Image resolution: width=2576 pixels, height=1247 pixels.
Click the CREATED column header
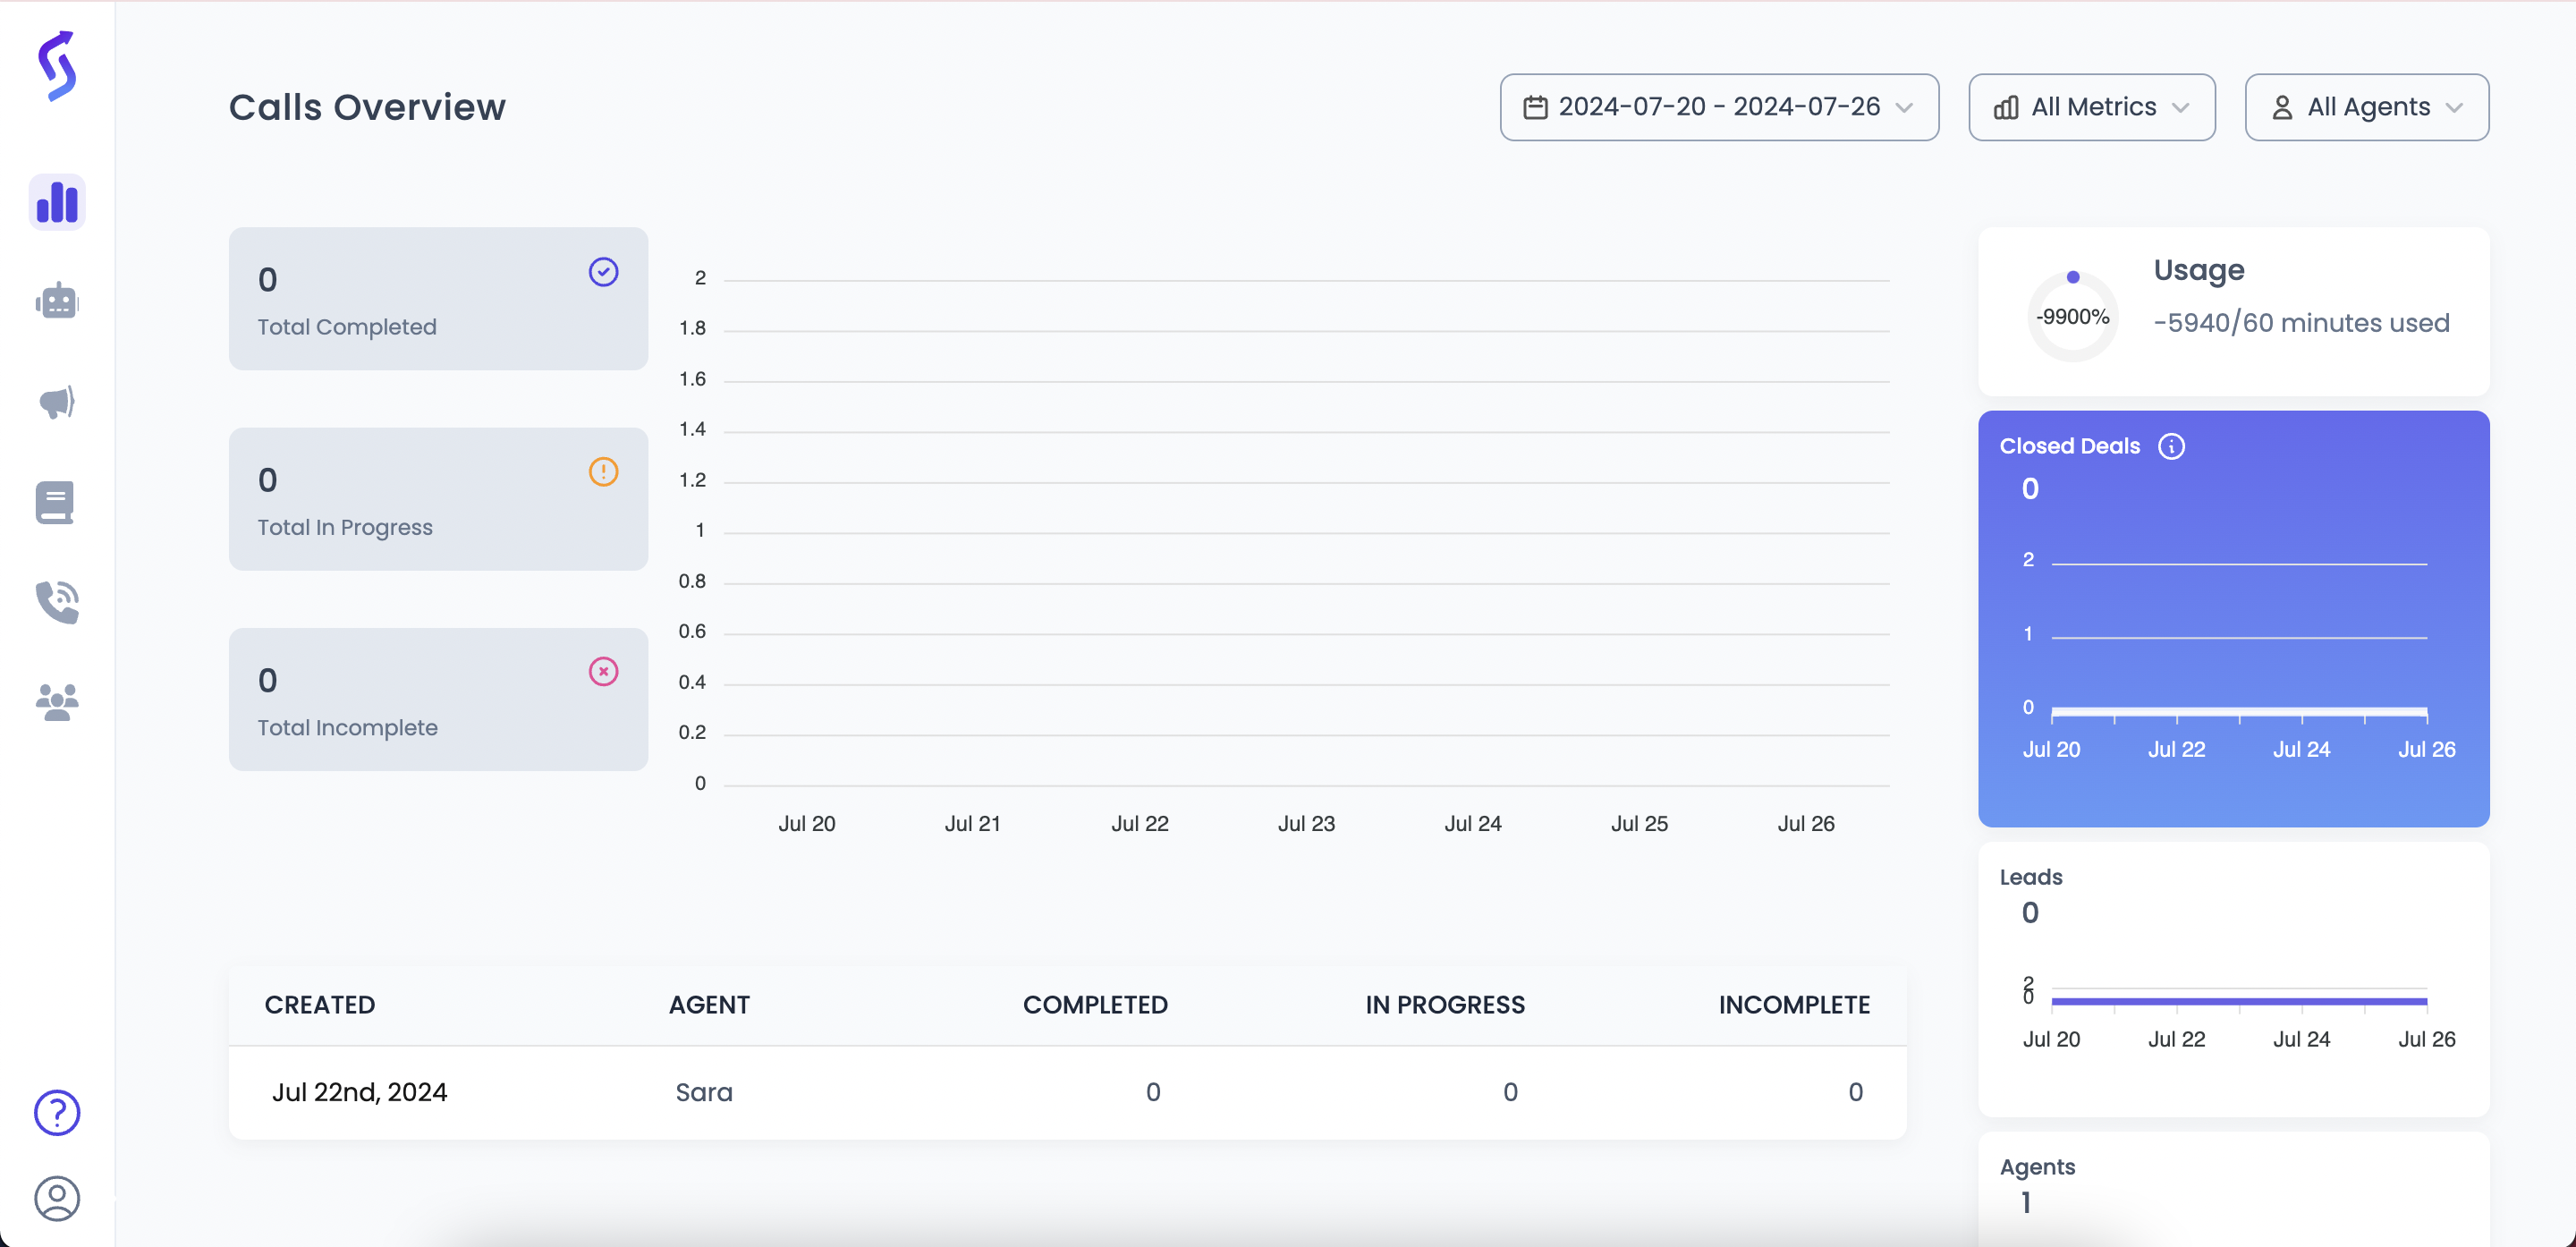[x=320, y=1005]
